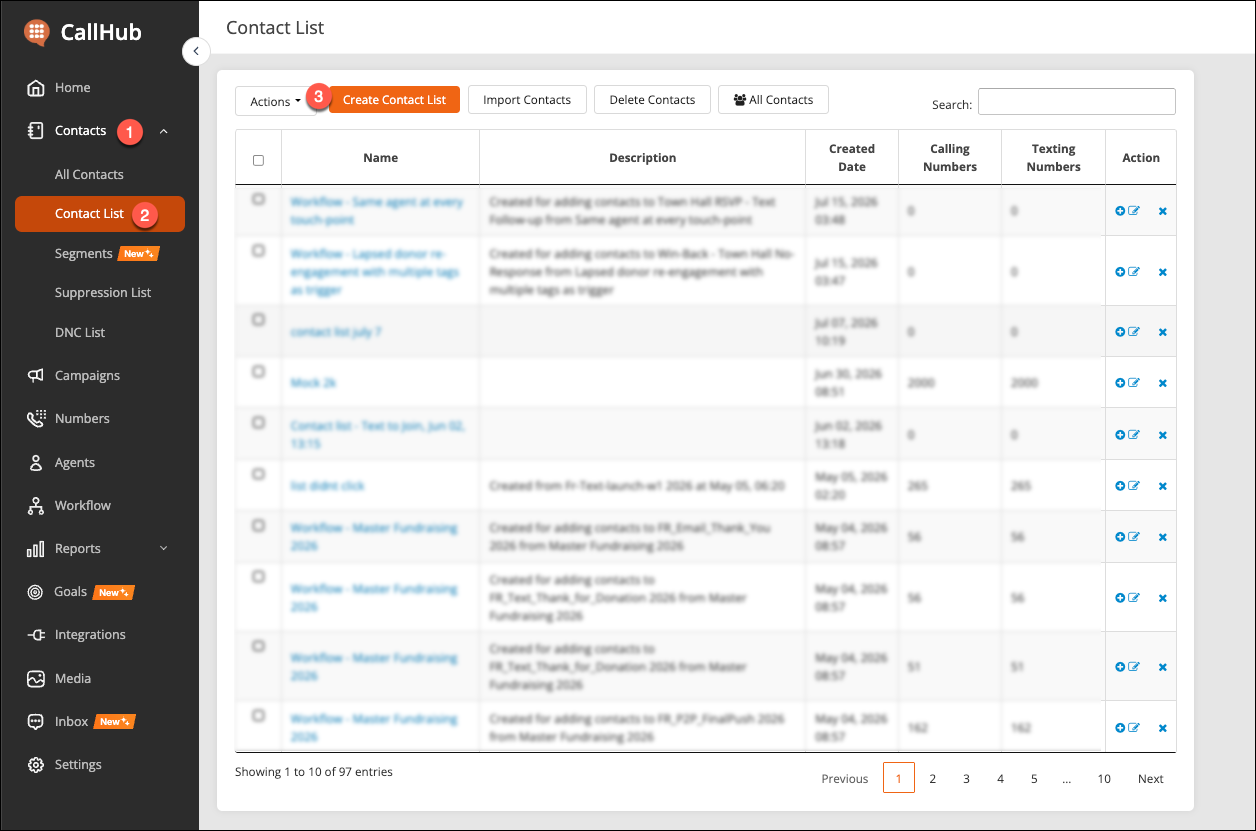The height and width of the screenshot is (831, 1256).
Task: Select the FR_Email_Thank_You row checkbox
Action: point(259,525)
